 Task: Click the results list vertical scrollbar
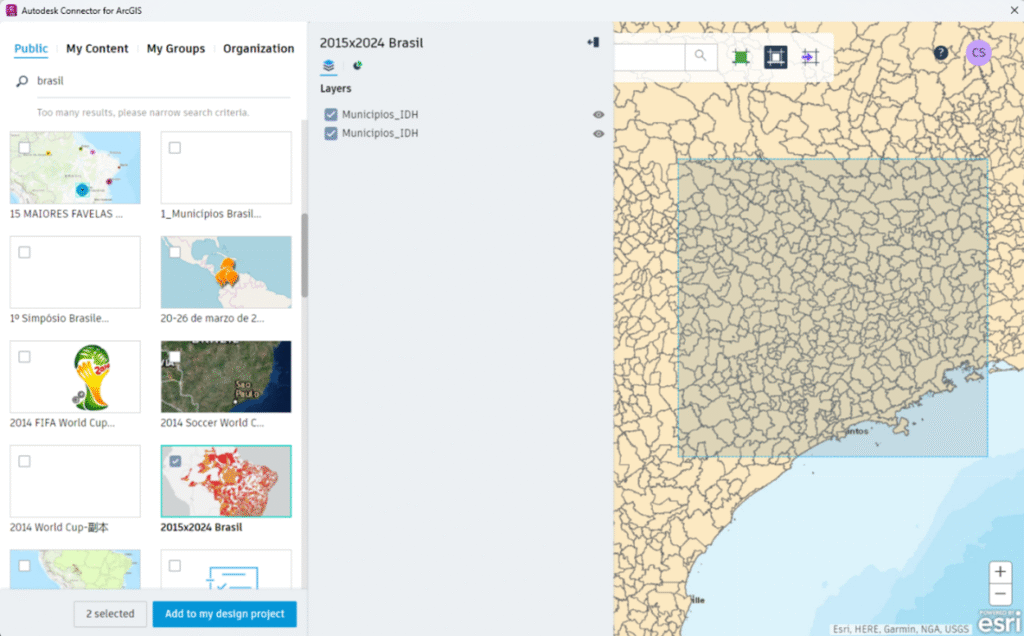[304, 255]
